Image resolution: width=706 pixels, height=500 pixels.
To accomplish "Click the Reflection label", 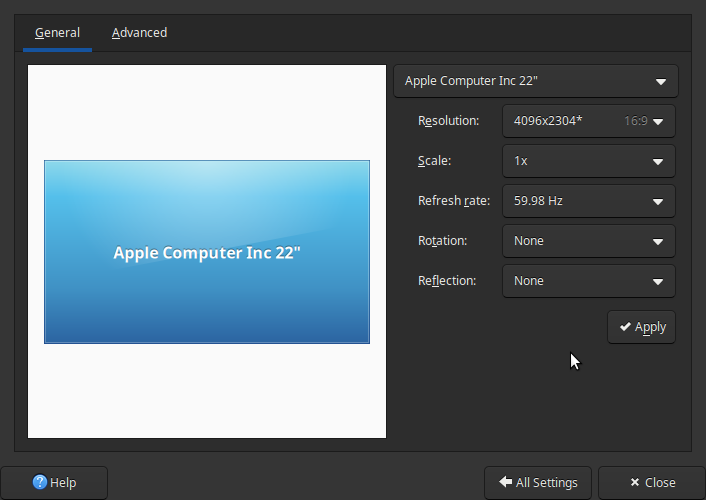I will tap(447, 281).
